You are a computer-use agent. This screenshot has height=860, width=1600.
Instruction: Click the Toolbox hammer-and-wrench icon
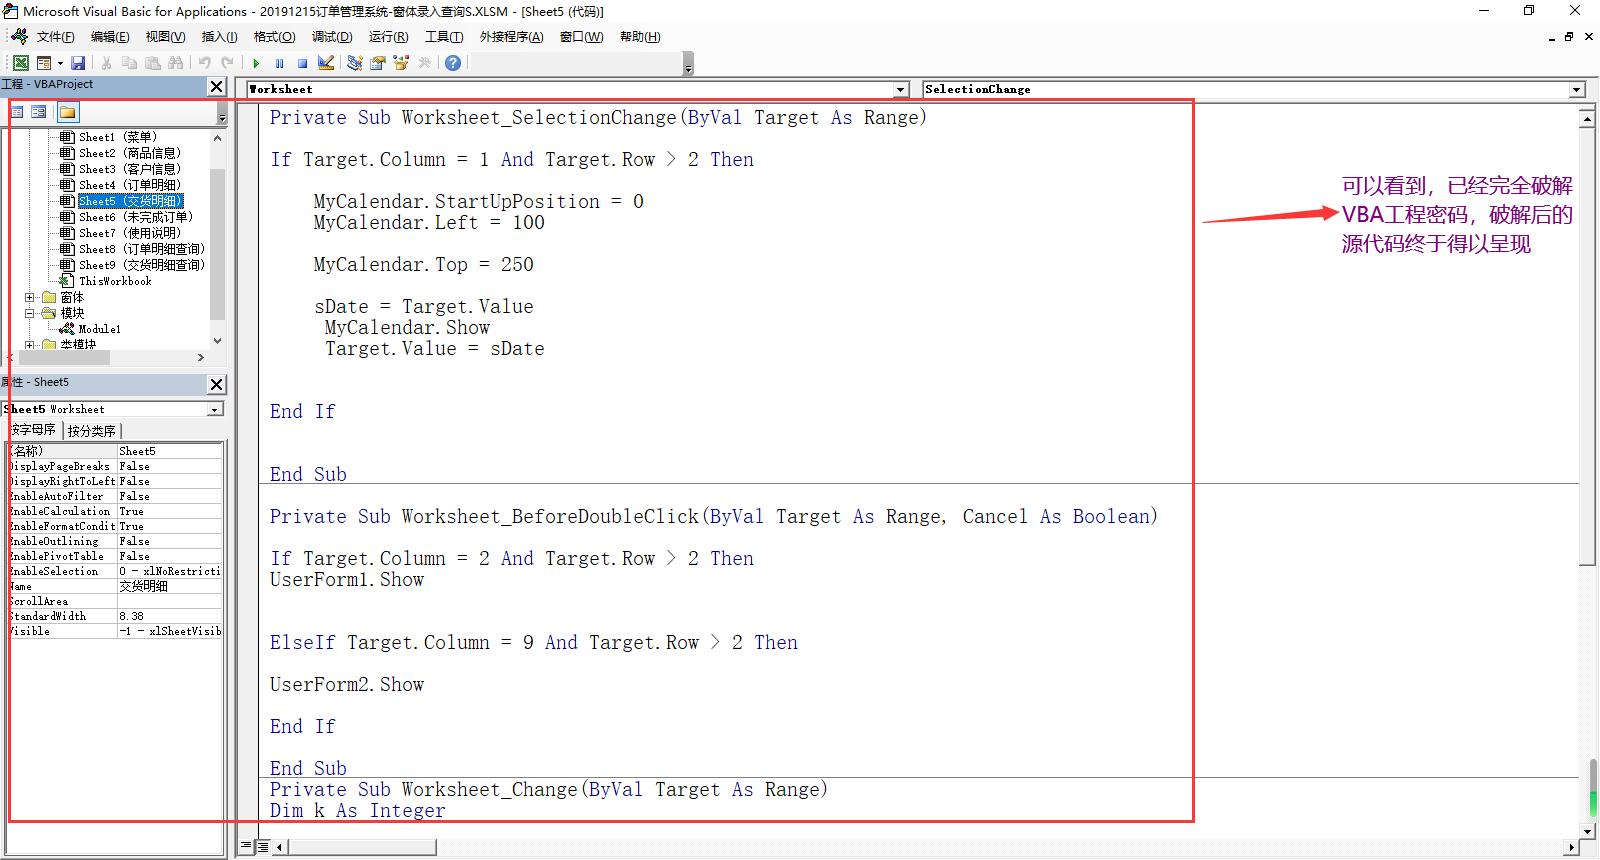(425, 63)
